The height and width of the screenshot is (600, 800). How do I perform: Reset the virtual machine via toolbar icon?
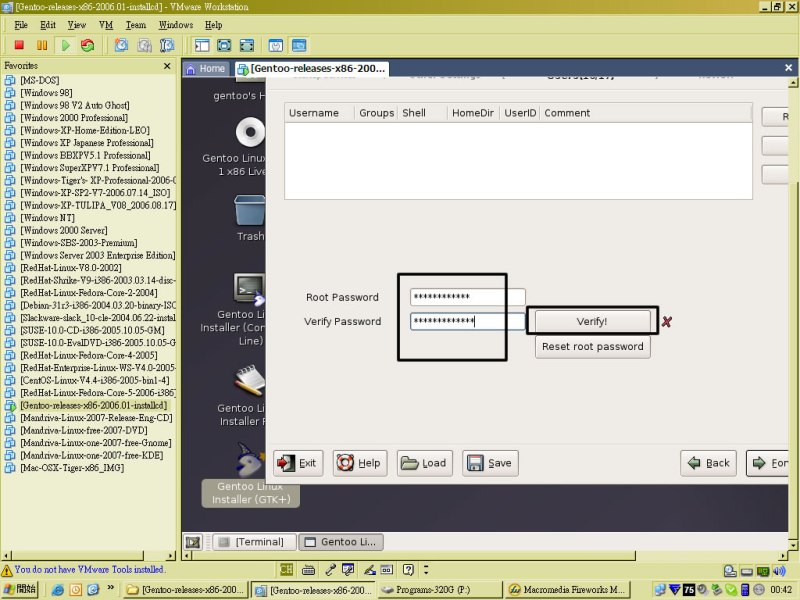point(88,45)
